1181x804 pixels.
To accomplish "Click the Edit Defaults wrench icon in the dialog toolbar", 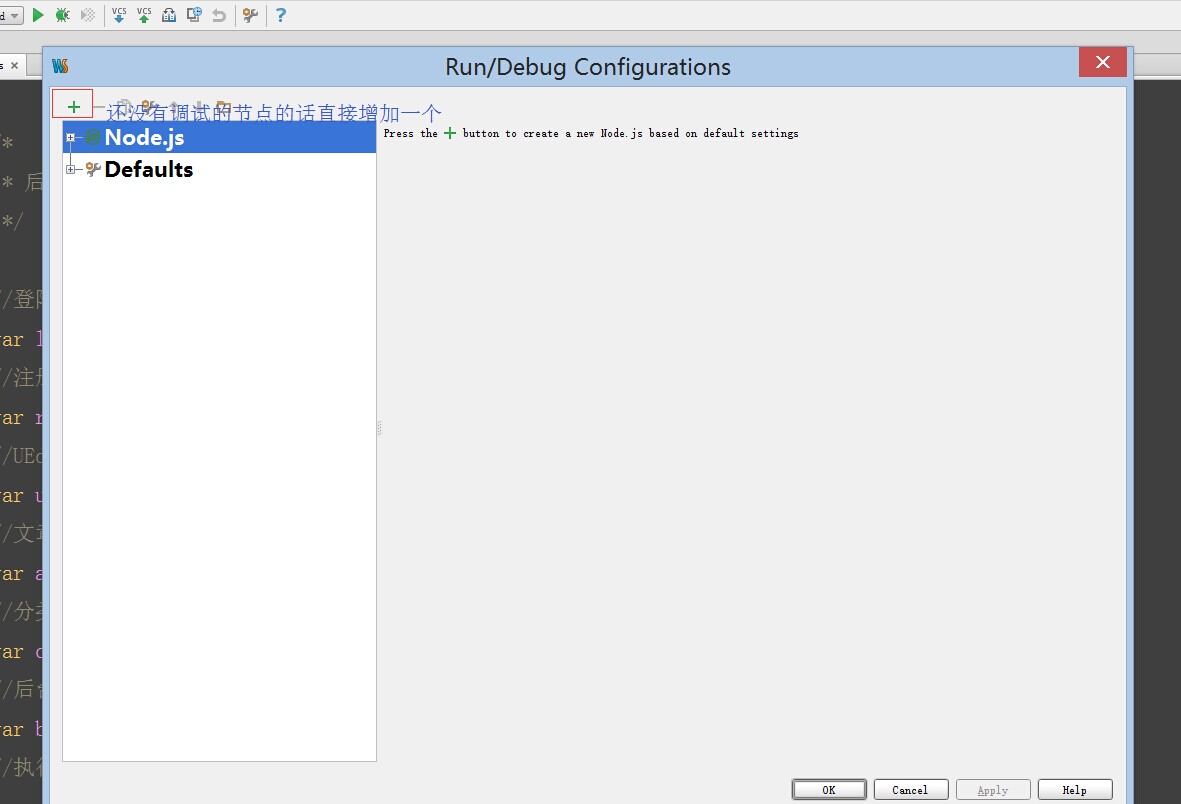I will click(x=148, y=107).
